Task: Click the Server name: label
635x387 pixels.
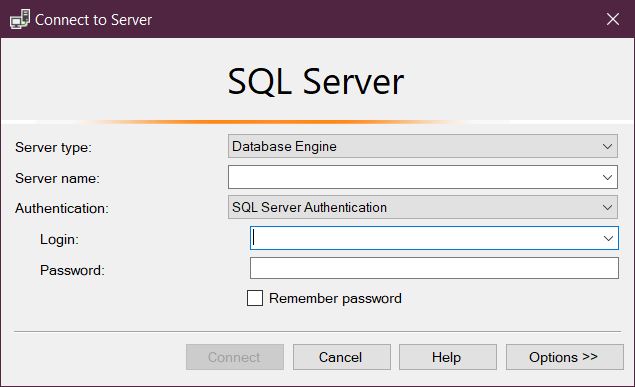Action: pos(57,178)
